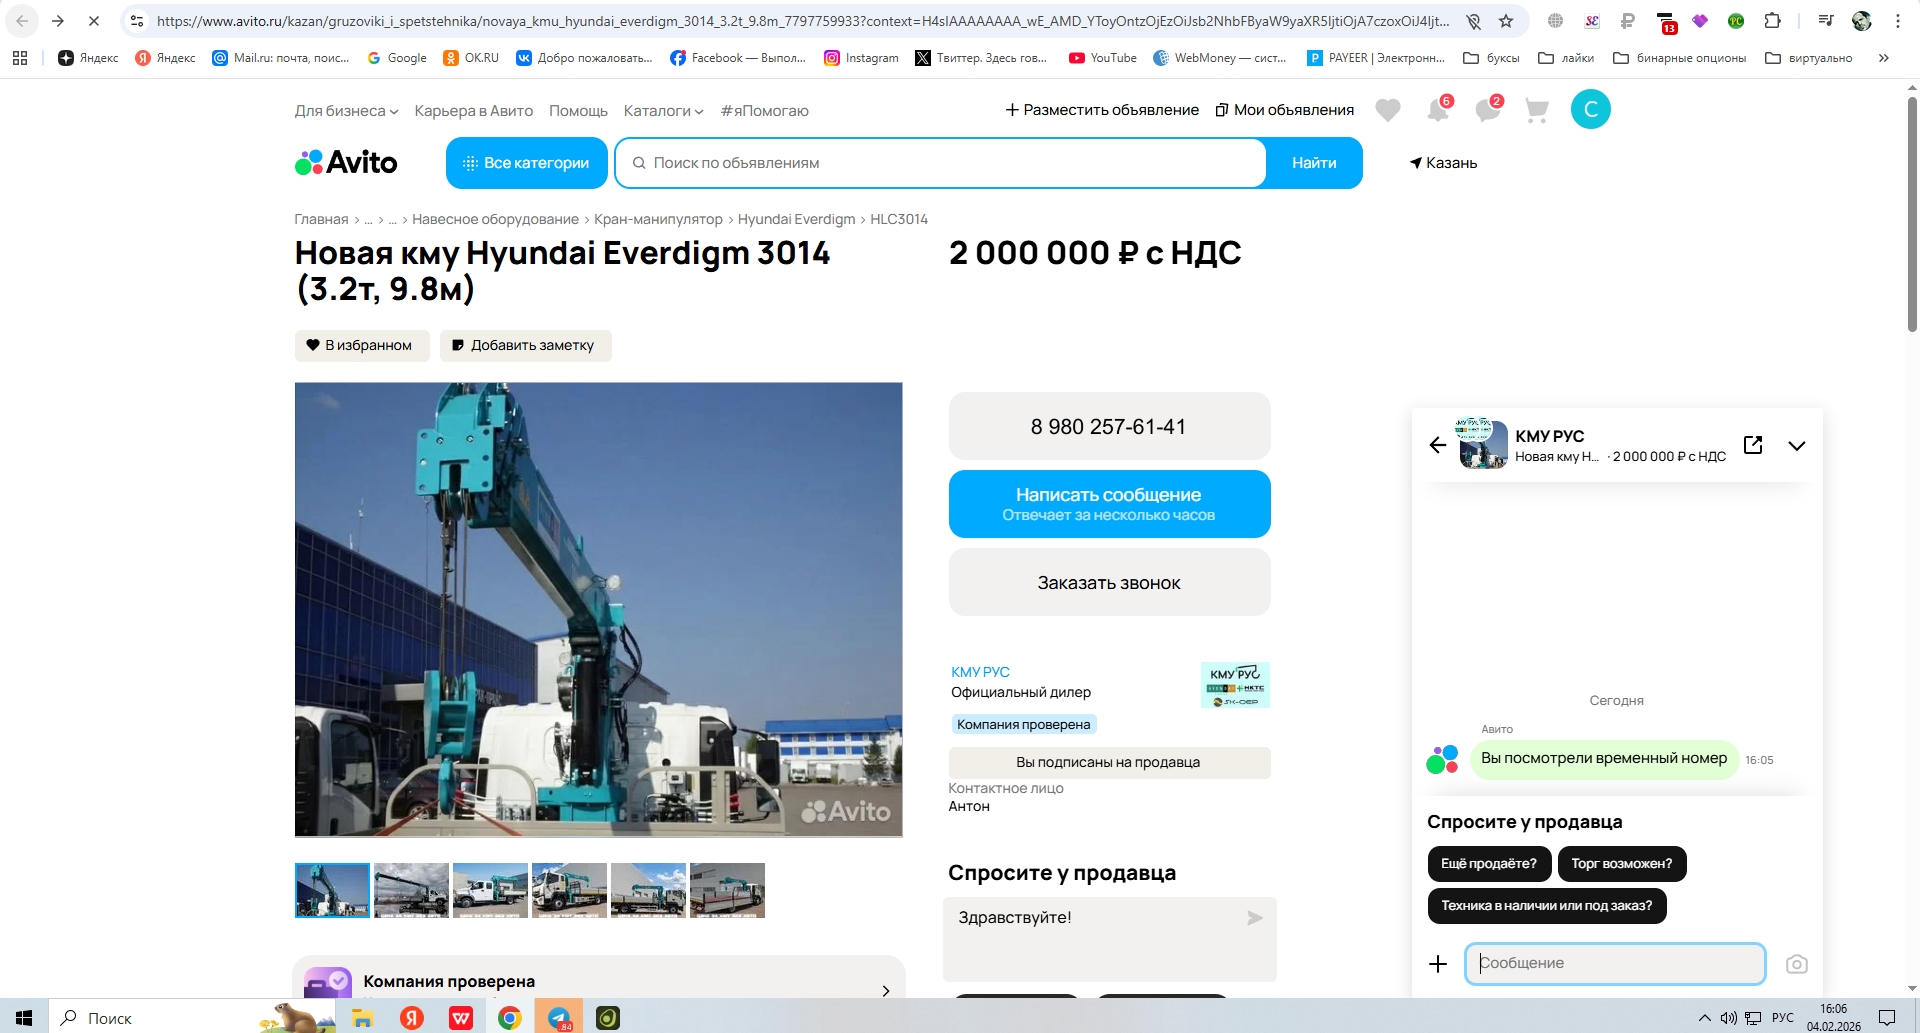Open 'Hyundai Everdigm' breadcrumb link
Screen dimensions: 1920x1033
pyautogui.click(x=796, y=219)
